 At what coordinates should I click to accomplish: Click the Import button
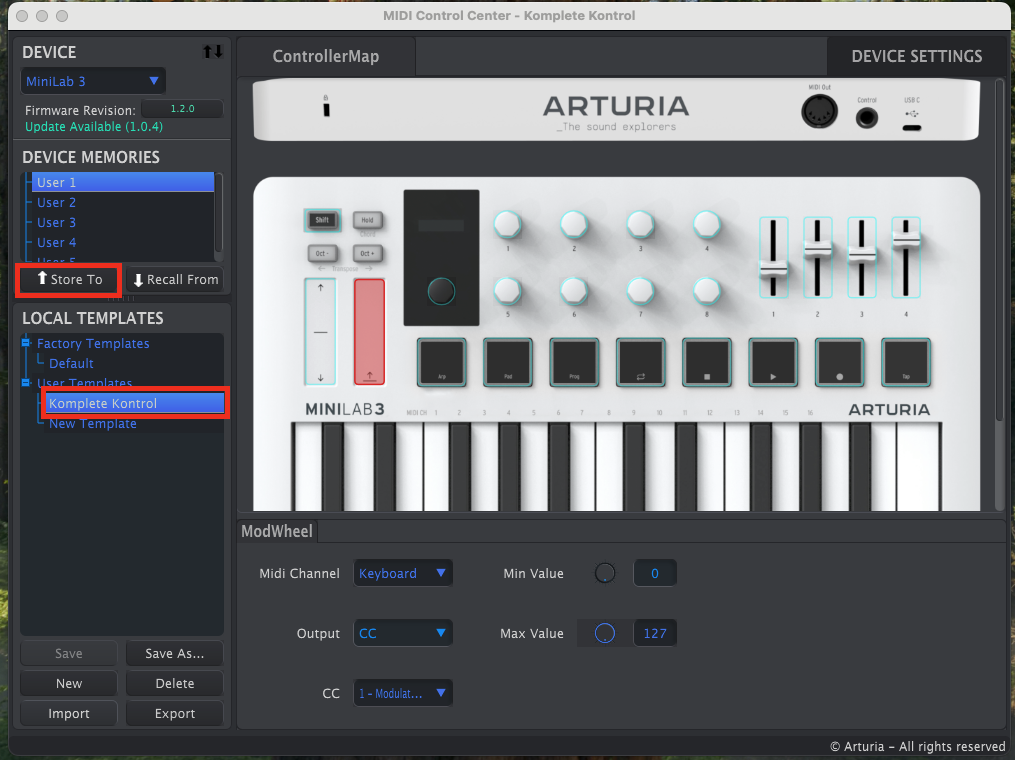pos(69,713)
